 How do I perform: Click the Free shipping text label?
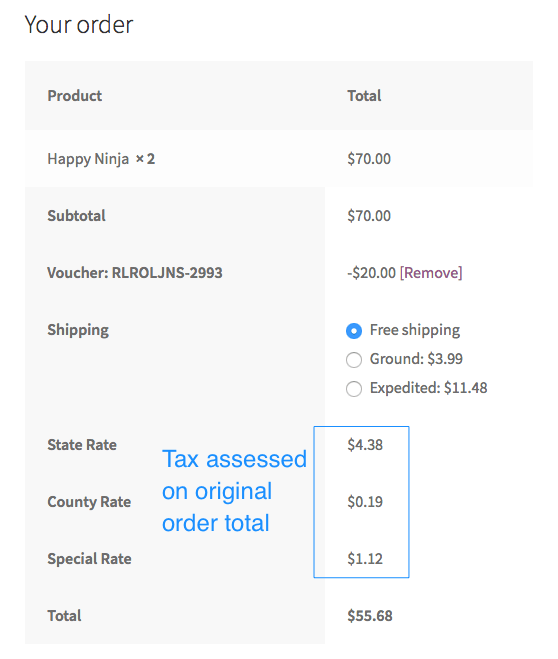(415, 330)
